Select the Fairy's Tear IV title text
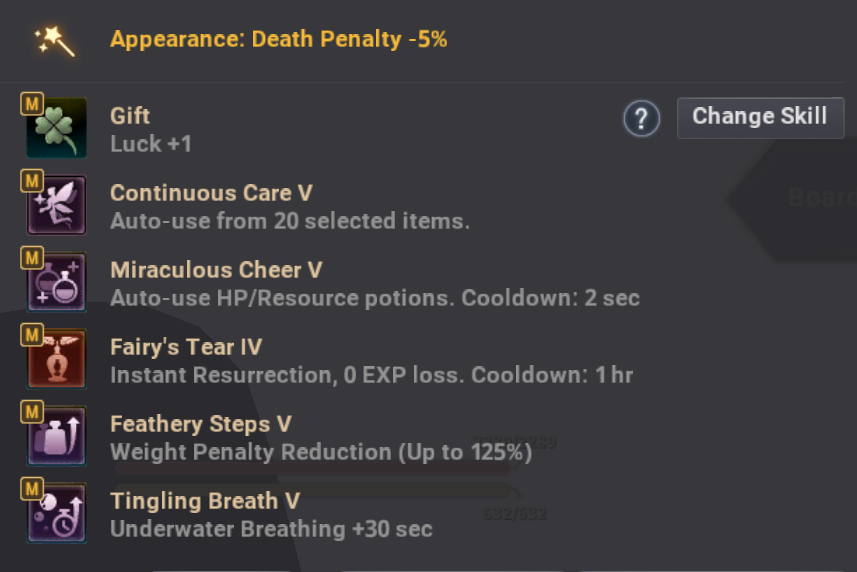The image size is (857, 572). point(186,347)
